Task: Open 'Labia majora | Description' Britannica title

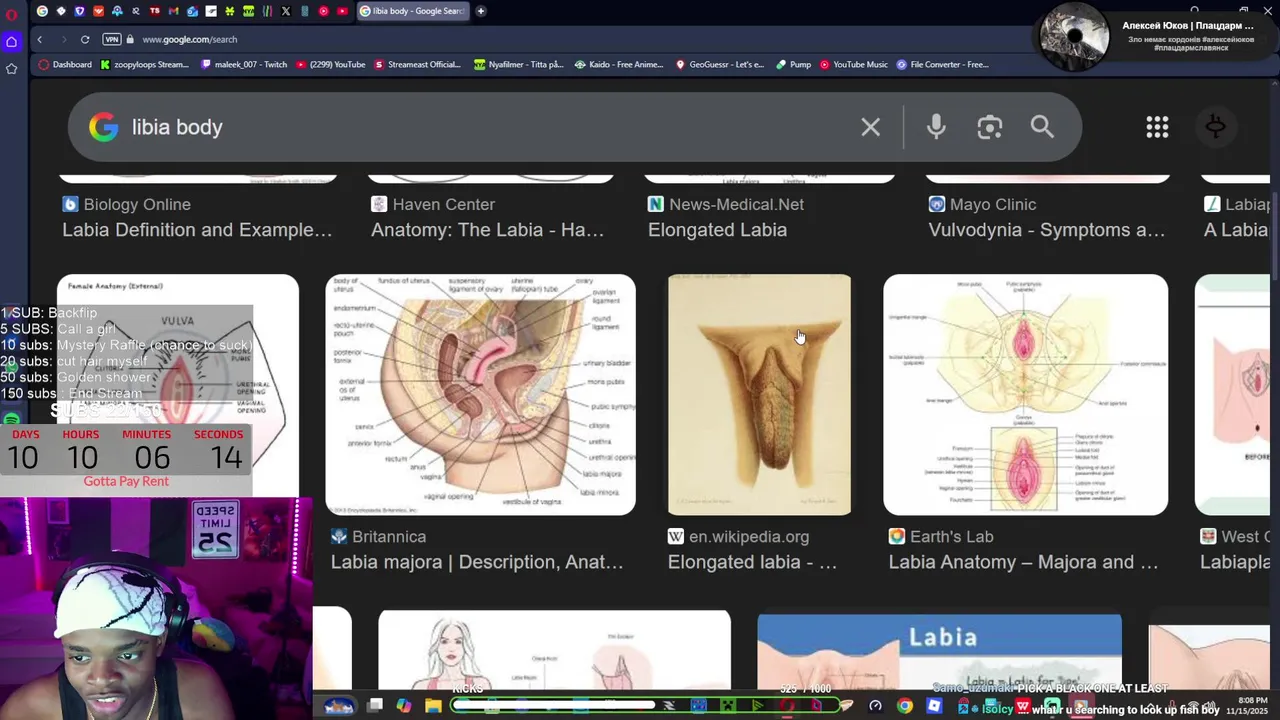Action: 477,562
